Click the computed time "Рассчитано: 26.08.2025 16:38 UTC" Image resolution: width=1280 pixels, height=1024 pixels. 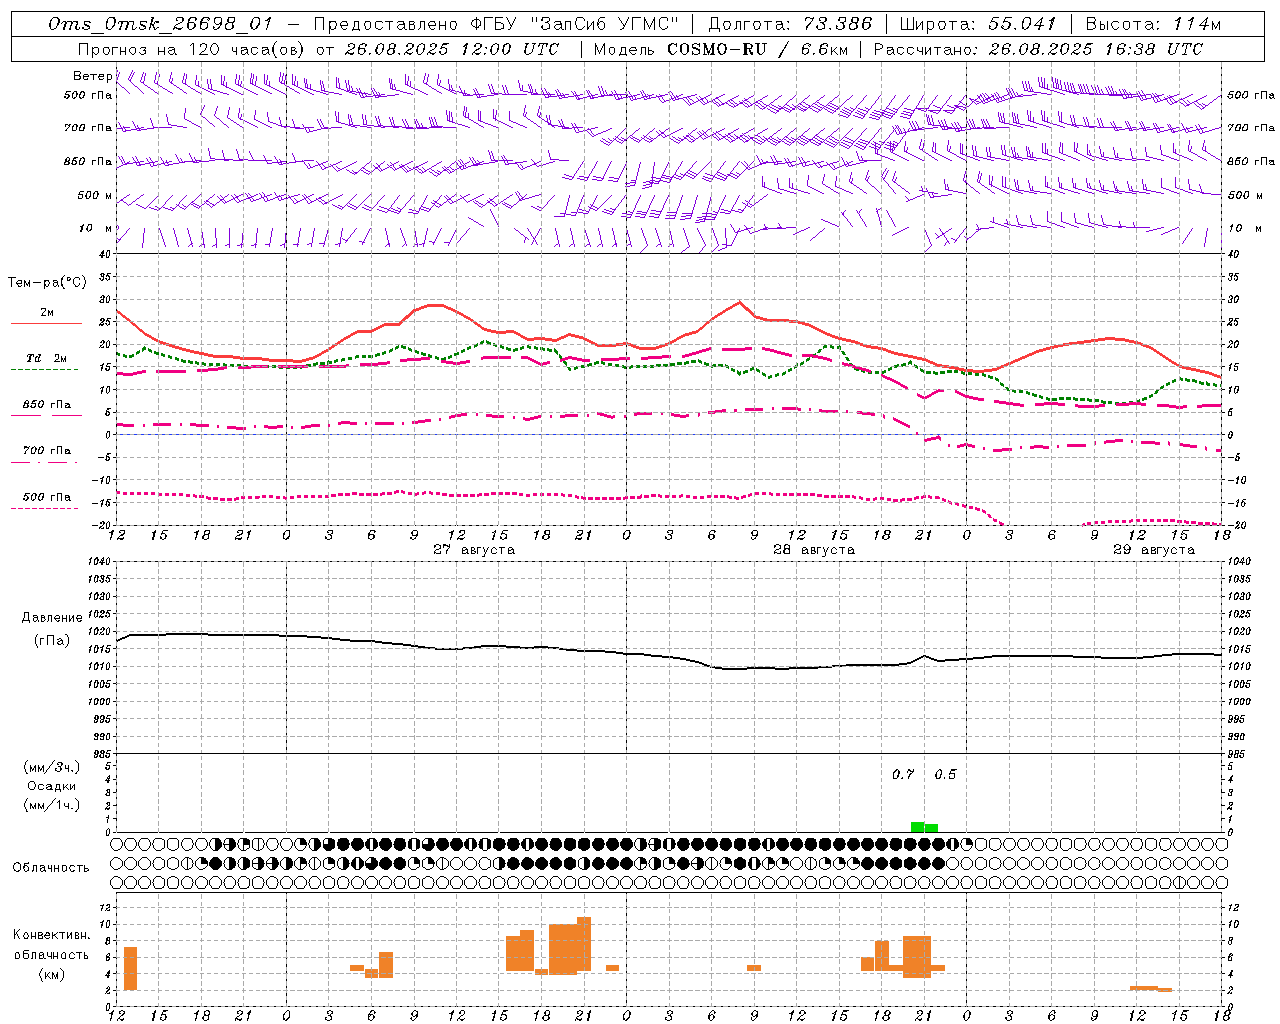pos(1038,49)
